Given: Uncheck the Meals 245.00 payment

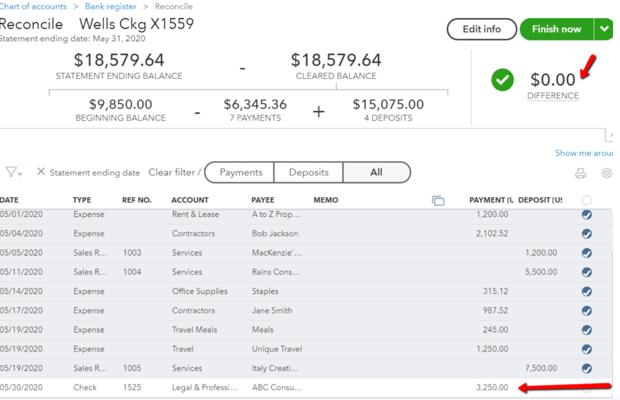Looking at the screenshot, I should coord(587,330).
